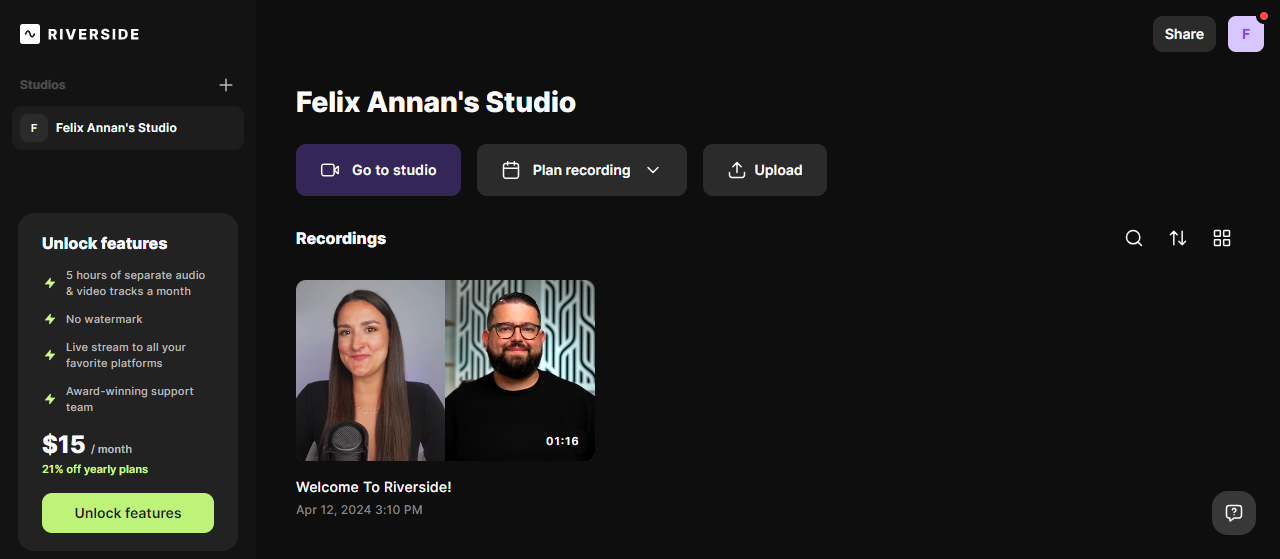Switch to grid view icon

pyautogui.click(x=1222, y=238)
